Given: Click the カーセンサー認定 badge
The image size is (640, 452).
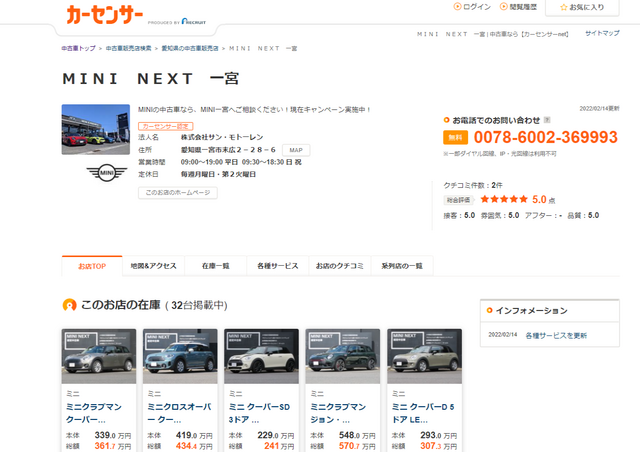Looking at the screenshot, I should click(x=165, y=126).
